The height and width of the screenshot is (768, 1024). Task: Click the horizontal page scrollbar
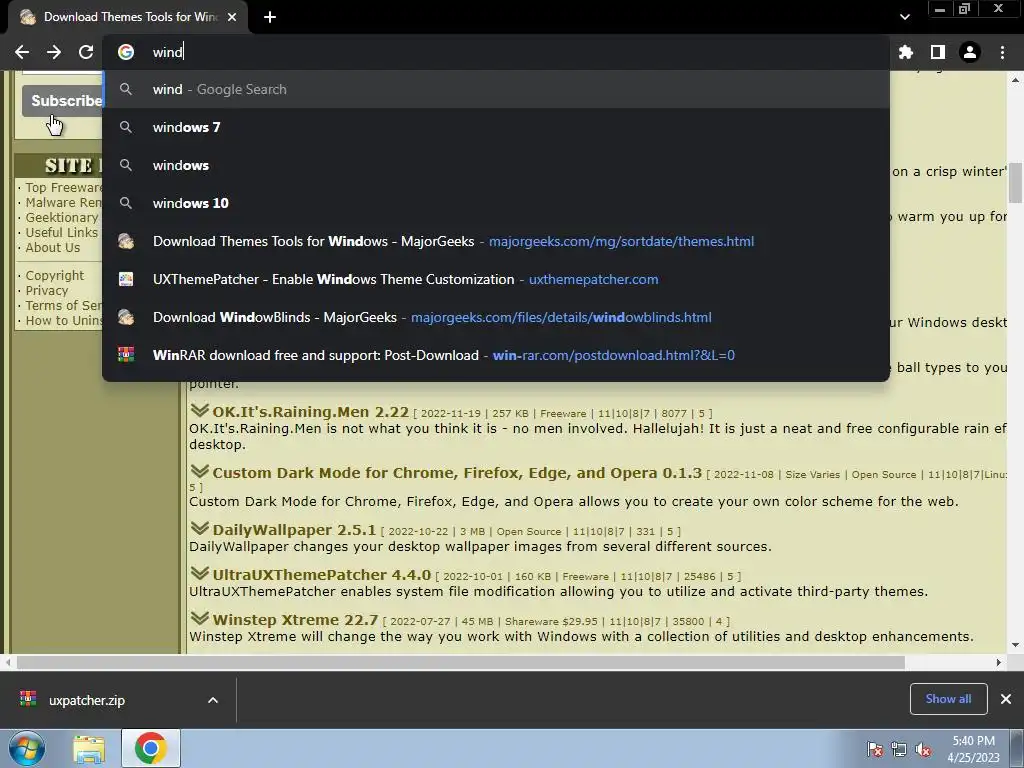[x=460, y=662]
